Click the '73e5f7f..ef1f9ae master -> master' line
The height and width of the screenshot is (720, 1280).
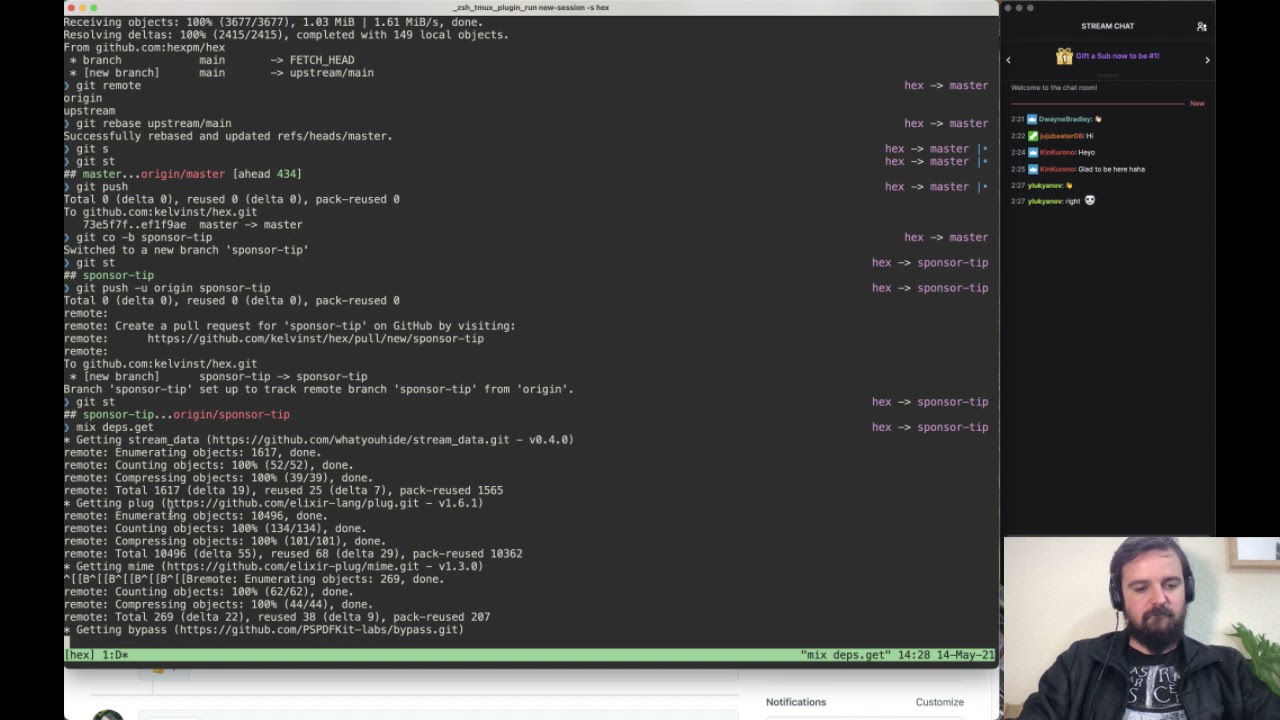tap(192, 225)
